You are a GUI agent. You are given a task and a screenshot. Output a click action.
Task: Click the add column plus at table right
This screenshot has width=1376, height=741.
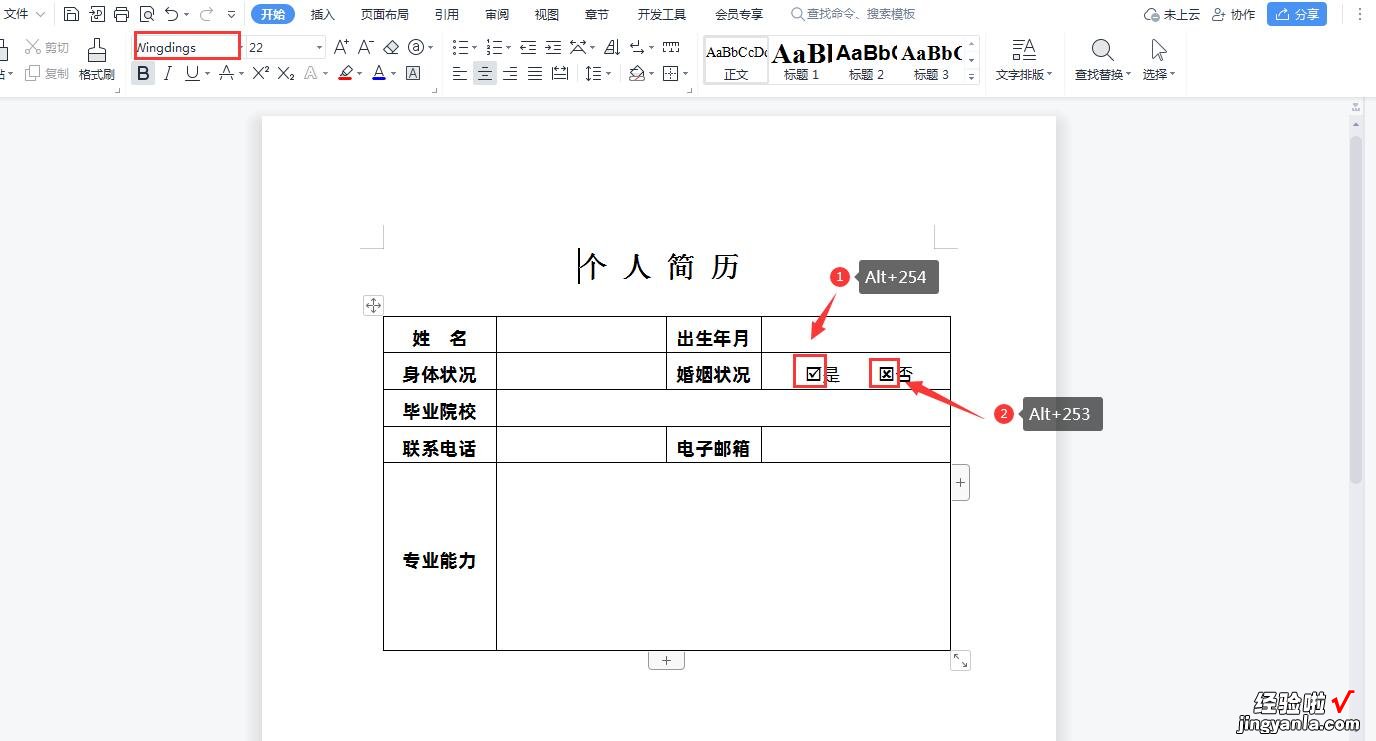pos(960,482)
